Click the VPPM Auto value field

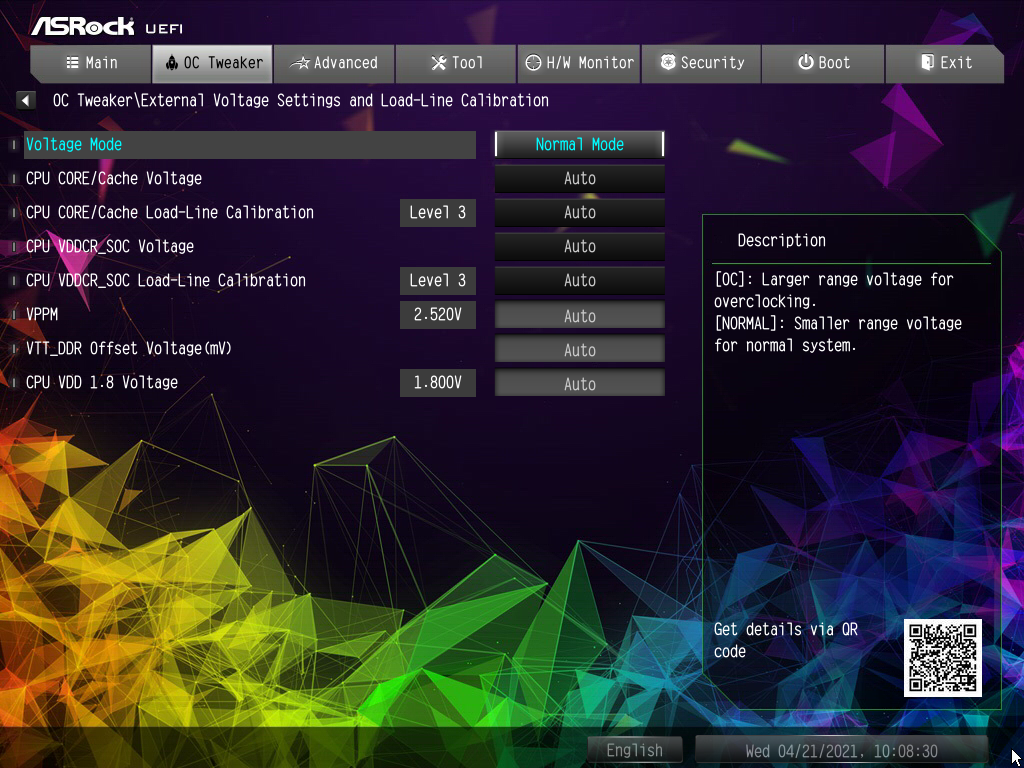[x=579, y=315]
